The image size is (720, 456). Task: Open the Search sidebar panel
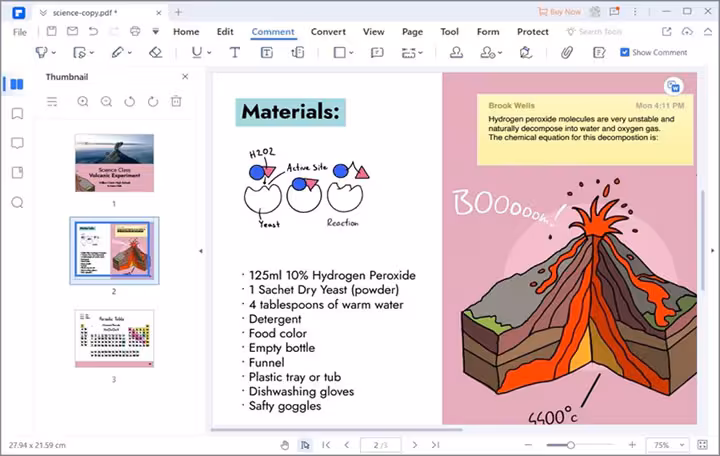17,203
